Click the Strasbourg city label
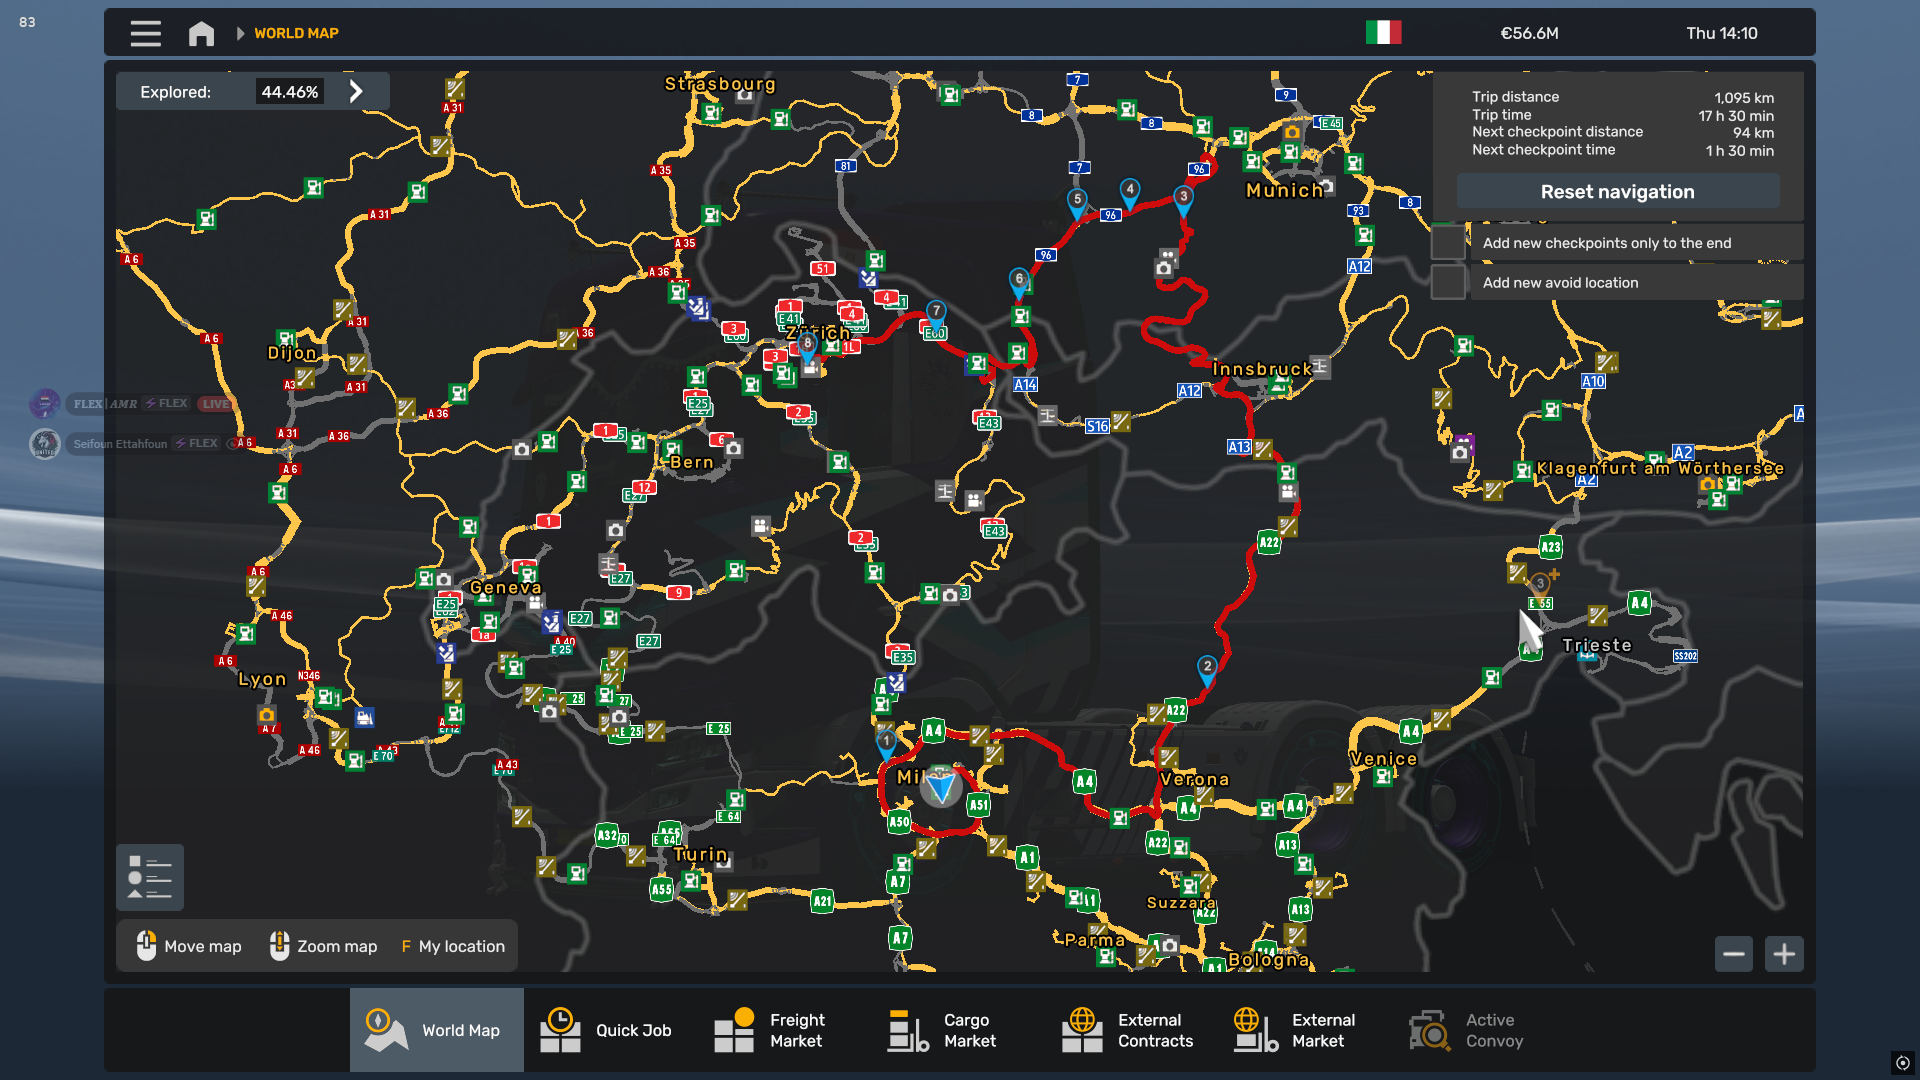 720,84
